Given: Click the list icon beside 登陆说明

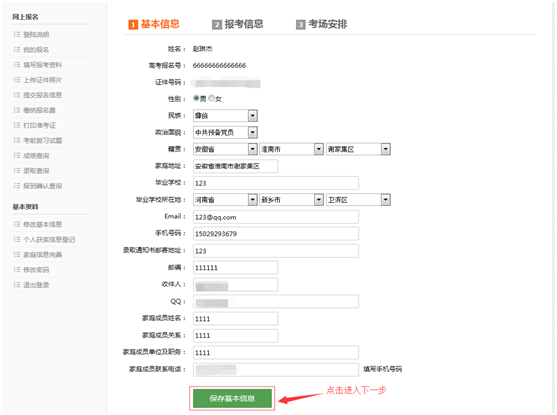Looking at the screenshot, I should click(17, 34).
